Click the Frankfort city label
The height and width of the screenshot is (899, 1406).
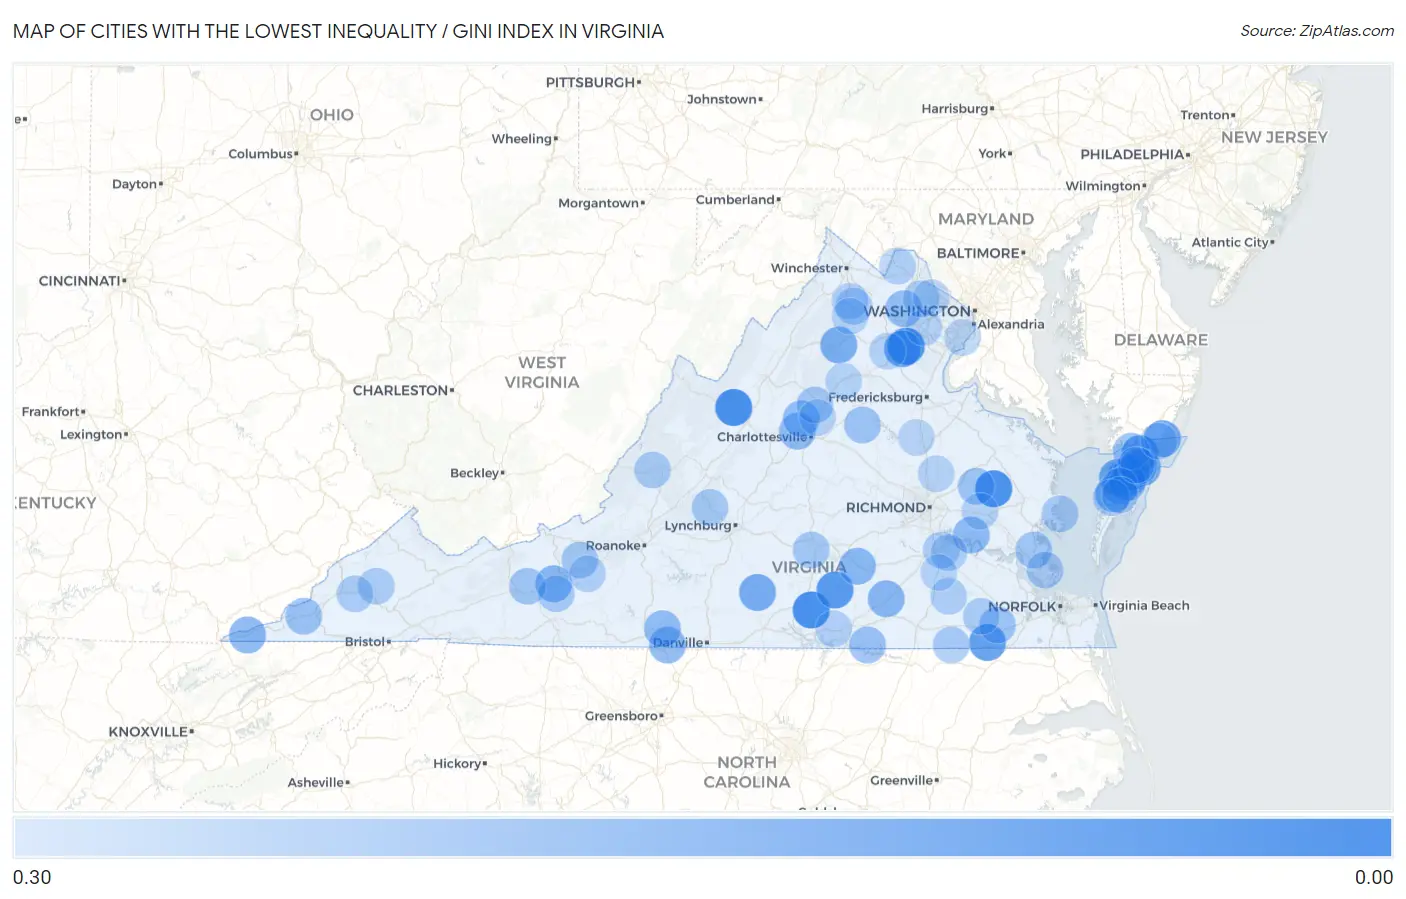pyautogui.click(x=50, y=411)
